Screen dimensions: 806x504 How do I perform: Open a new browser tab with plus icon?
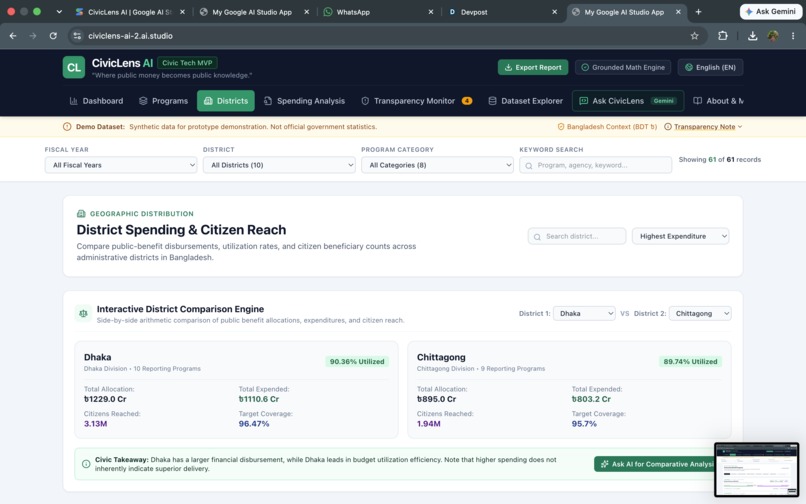pos(698,12)
